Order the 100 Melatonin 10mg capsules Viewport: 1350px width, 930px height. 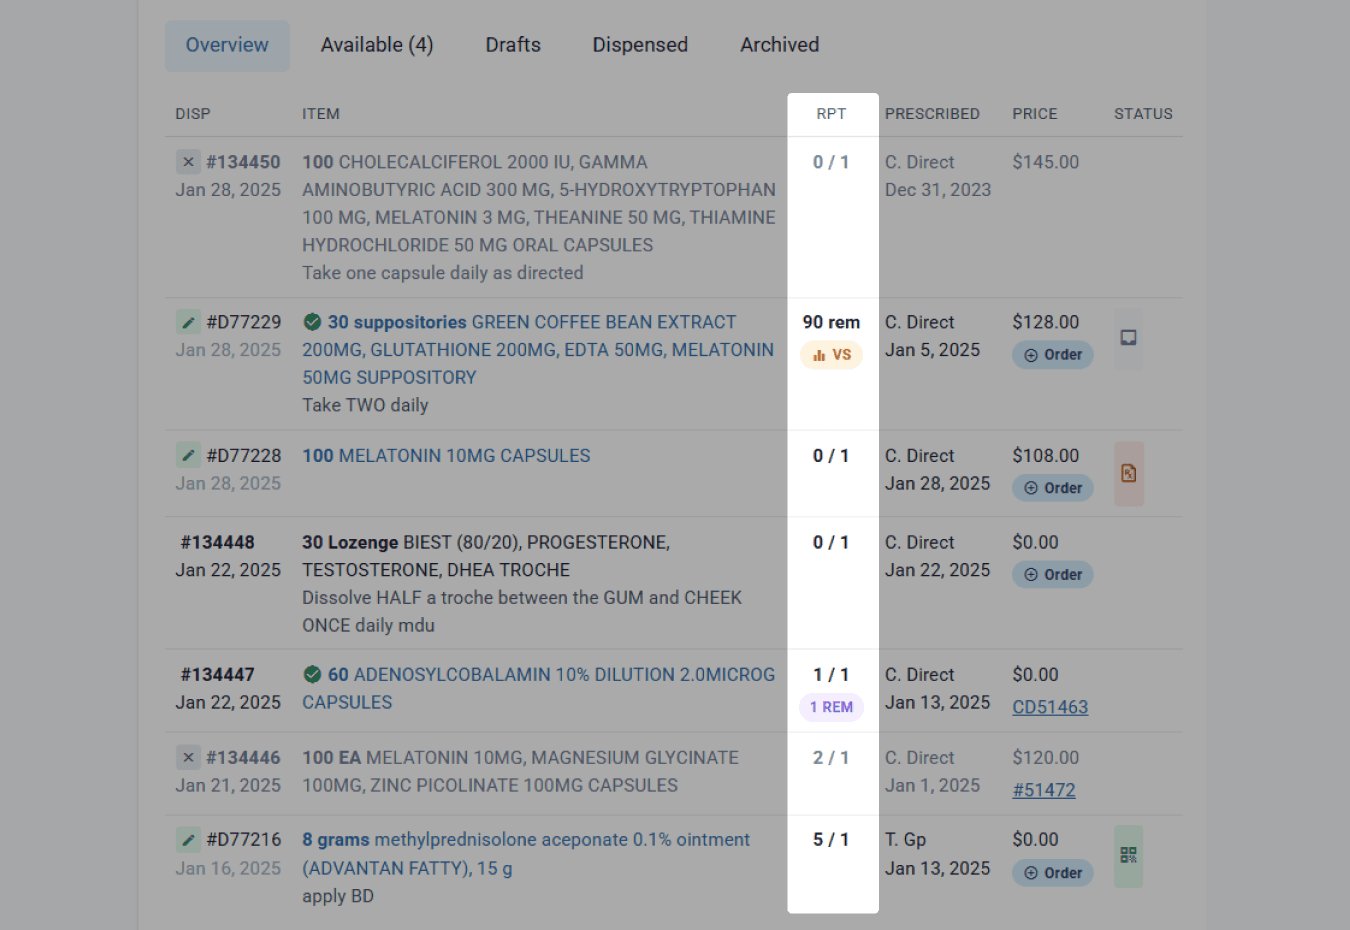pos(1053,488)
